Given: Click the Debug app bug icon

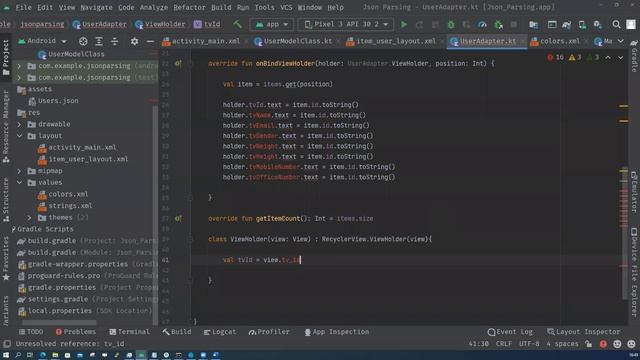Looking at the screenshot, I should point(451,24).
